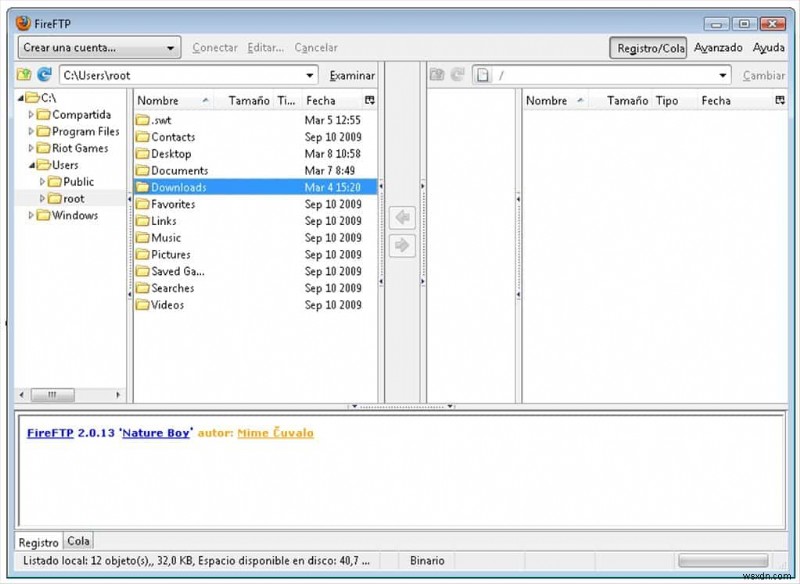This screenshot has width=800, height=584.
Task: Collapse the Users tree folder
Action: [x=32, y=165]
